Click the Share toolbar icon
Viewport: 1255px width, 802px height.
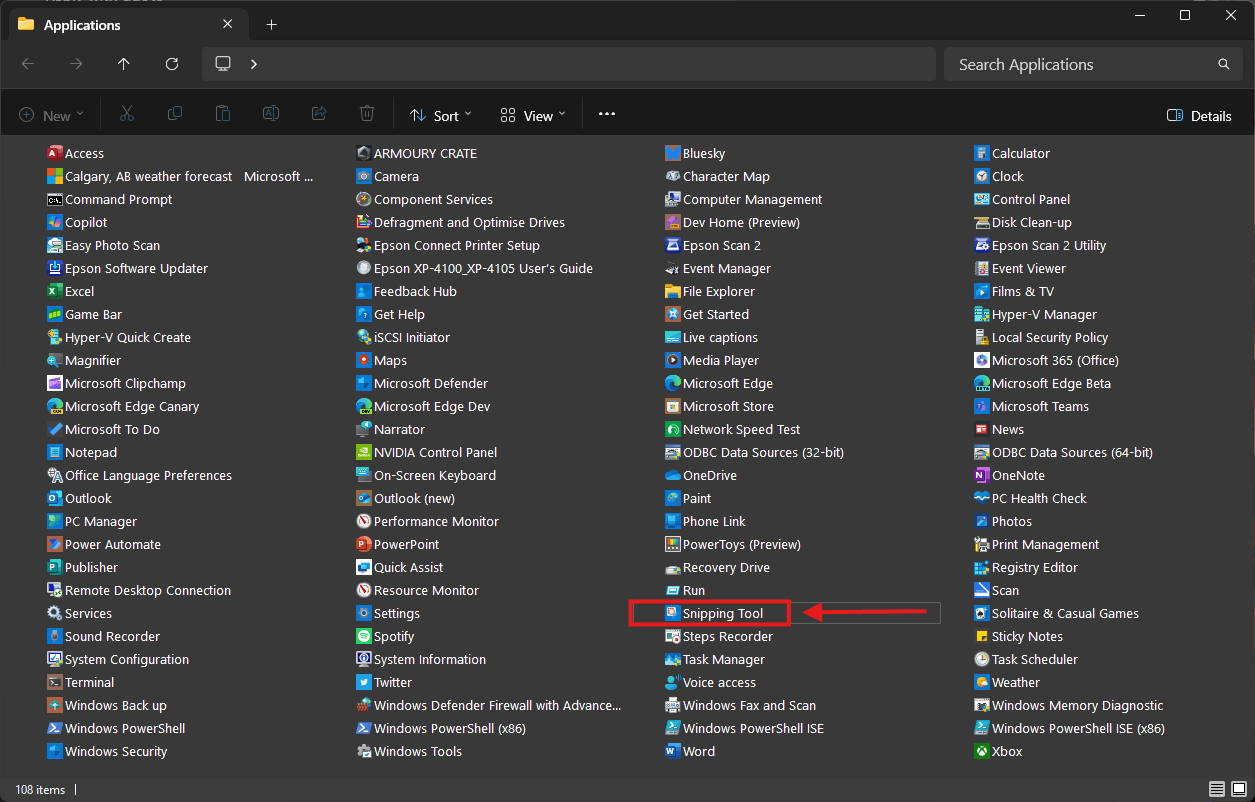click(x=319, y=115)
